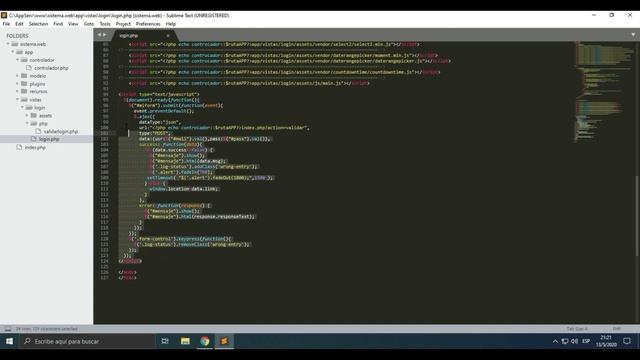Click the vertical editor scrollbar

click(637, 216)
